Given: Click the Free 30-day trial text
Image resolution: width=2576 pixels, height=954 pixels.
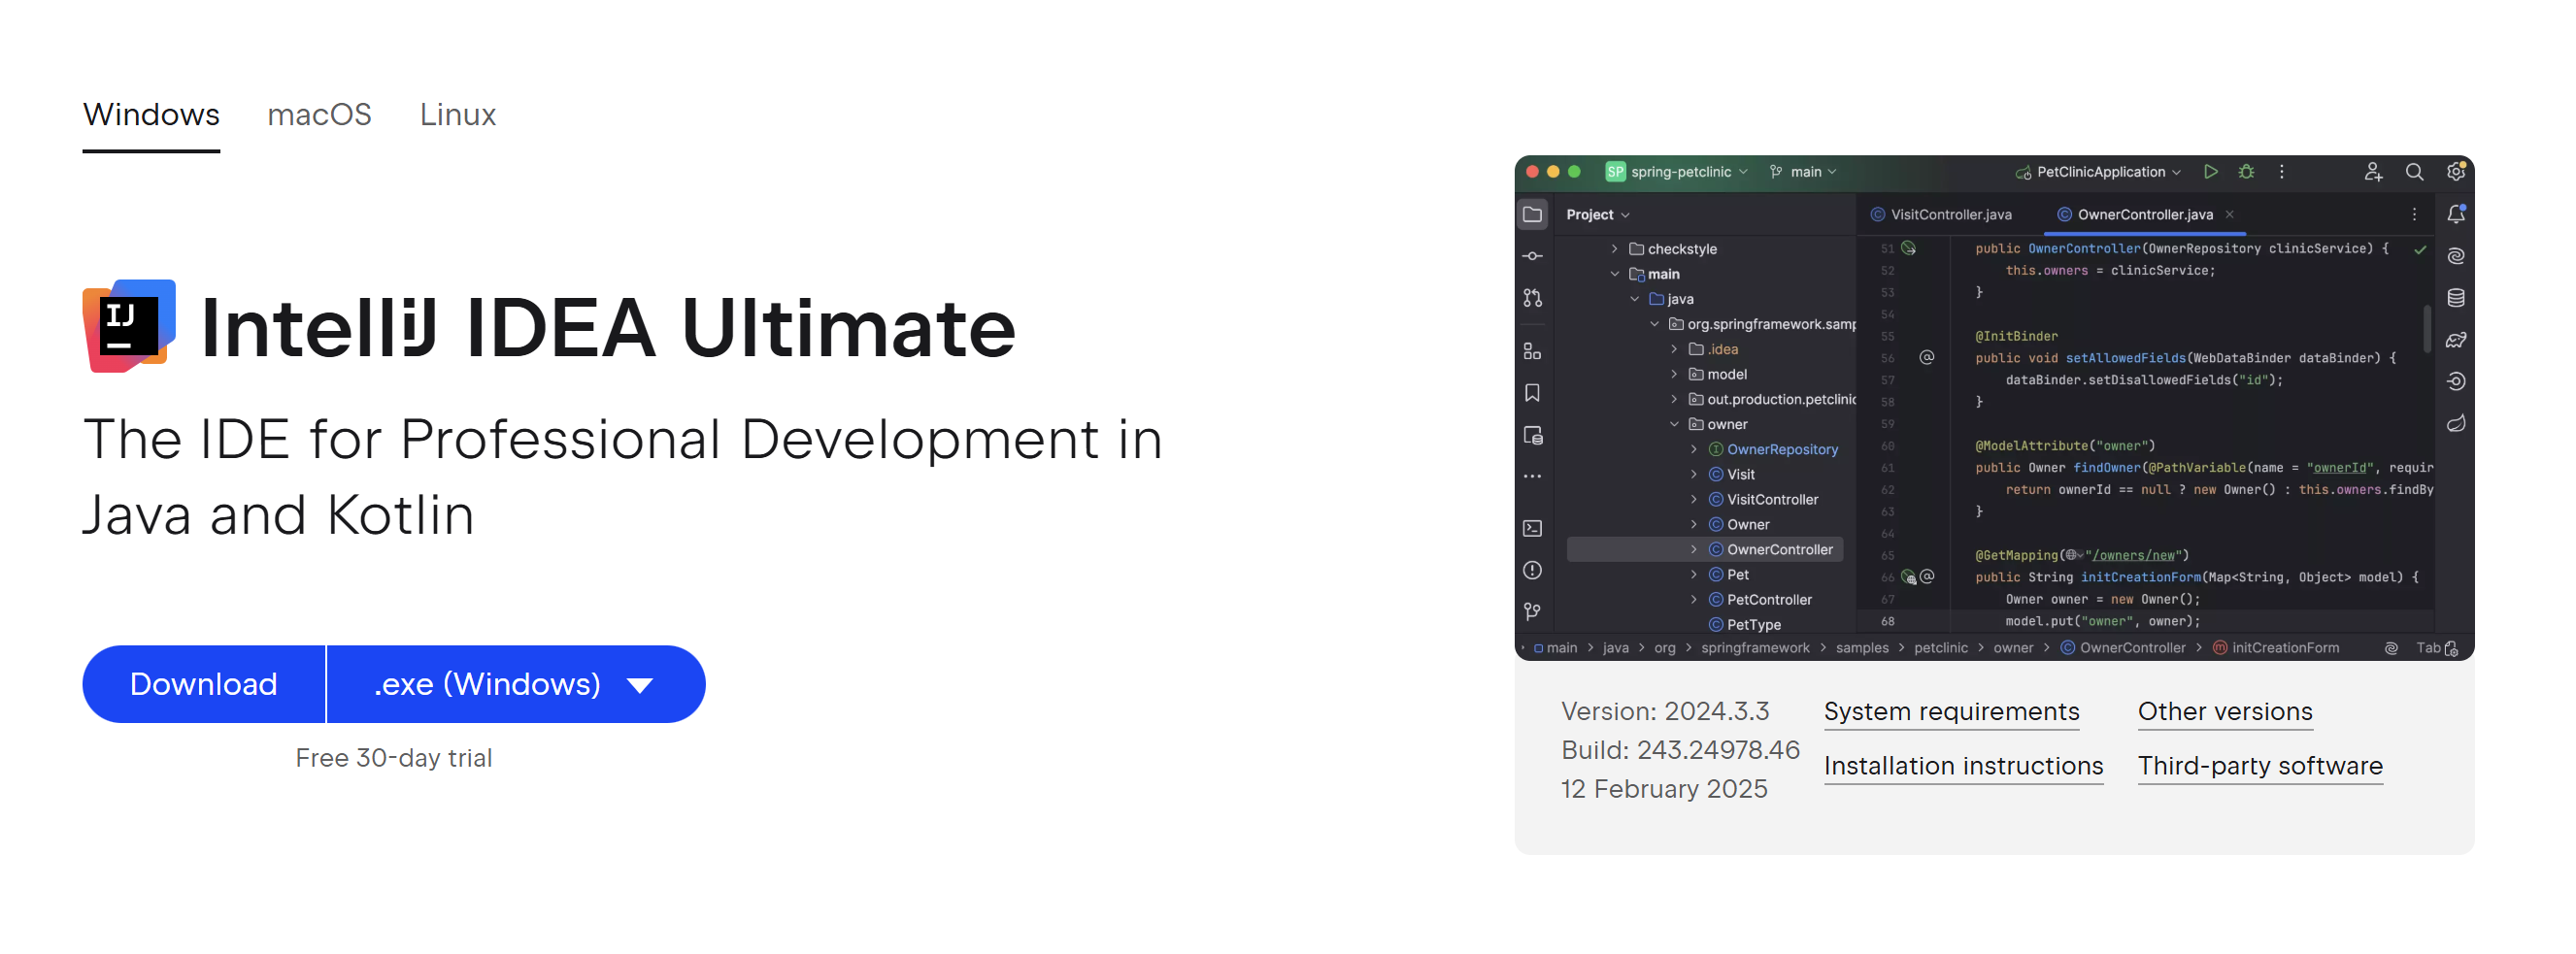Looking at the screenshot, I should (394, 758).
